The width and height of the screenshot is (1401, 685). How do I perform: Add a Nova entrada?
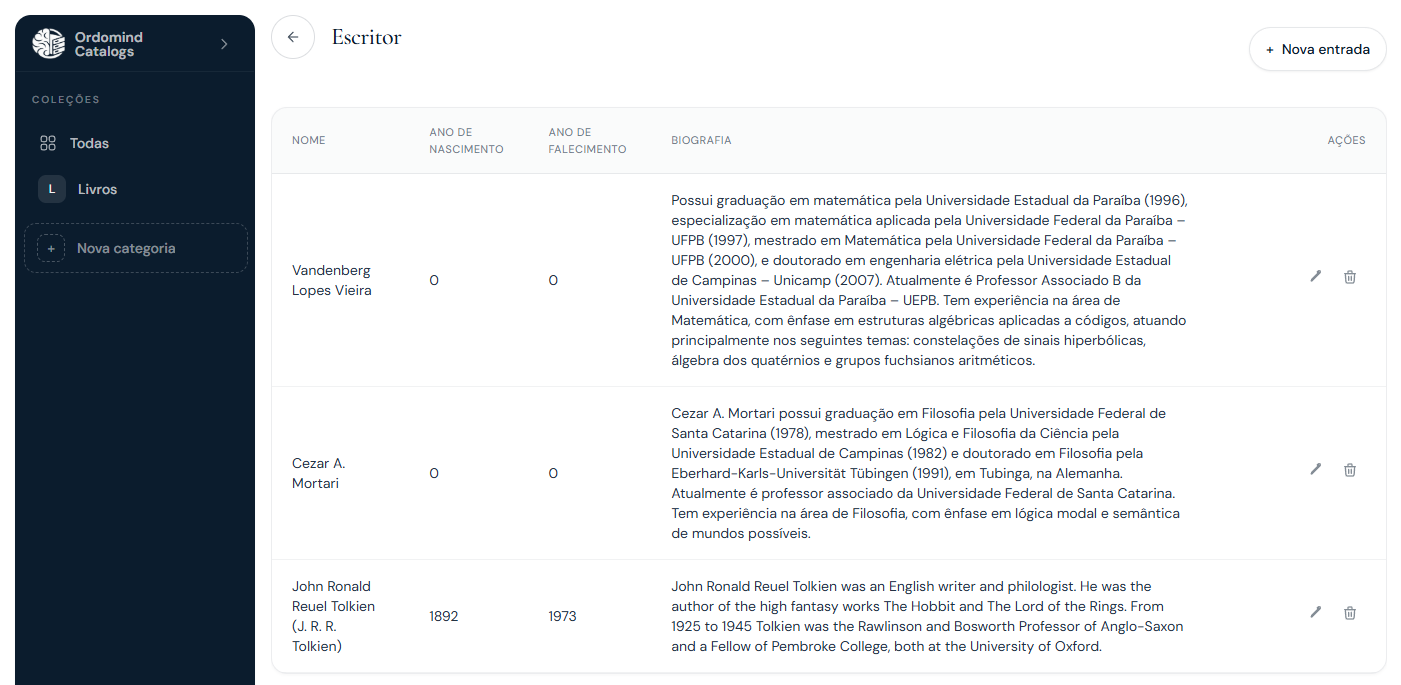click(1317, 49)
